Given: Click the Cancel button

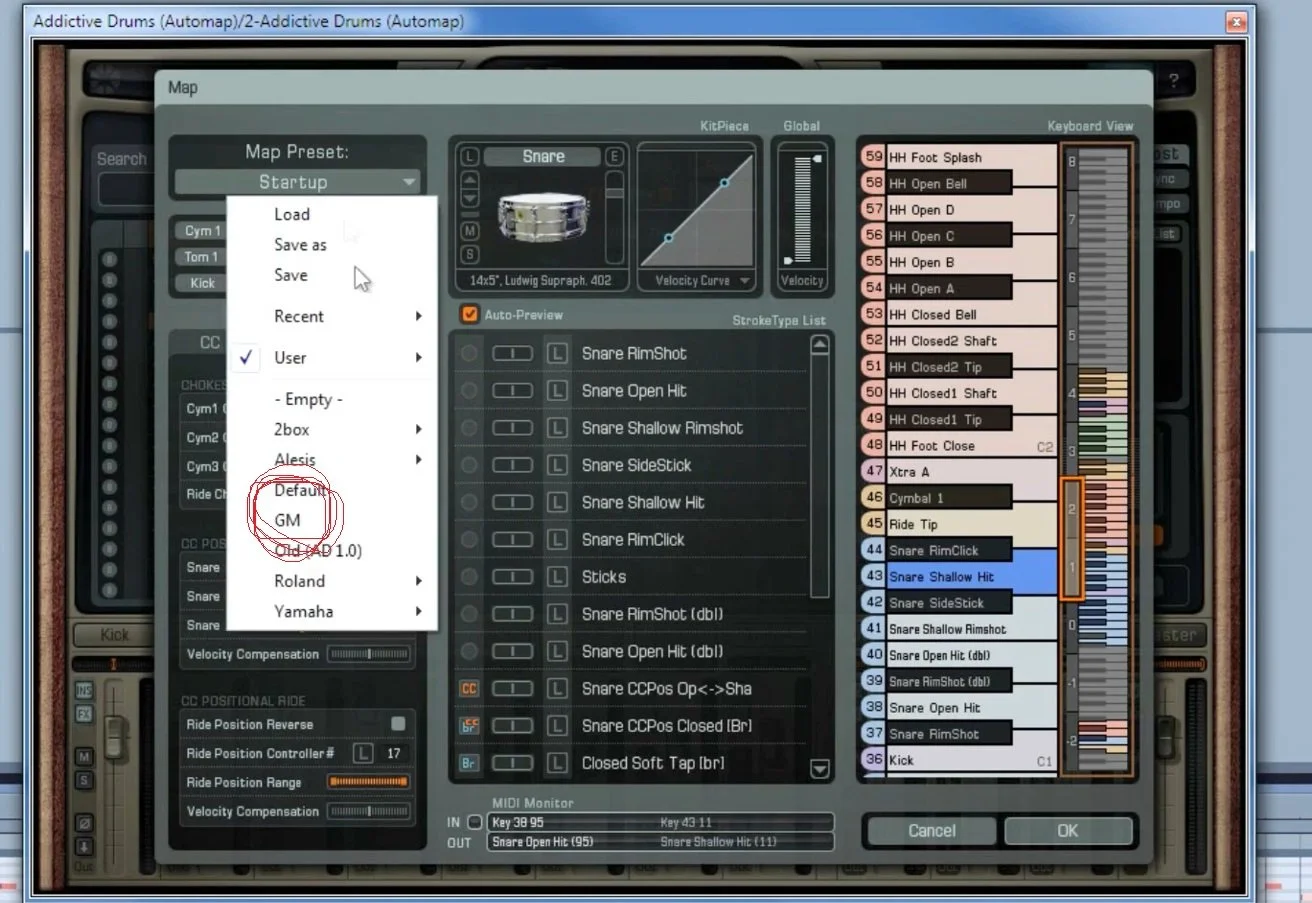Looking at the screenshot, I should coord(932,830).
